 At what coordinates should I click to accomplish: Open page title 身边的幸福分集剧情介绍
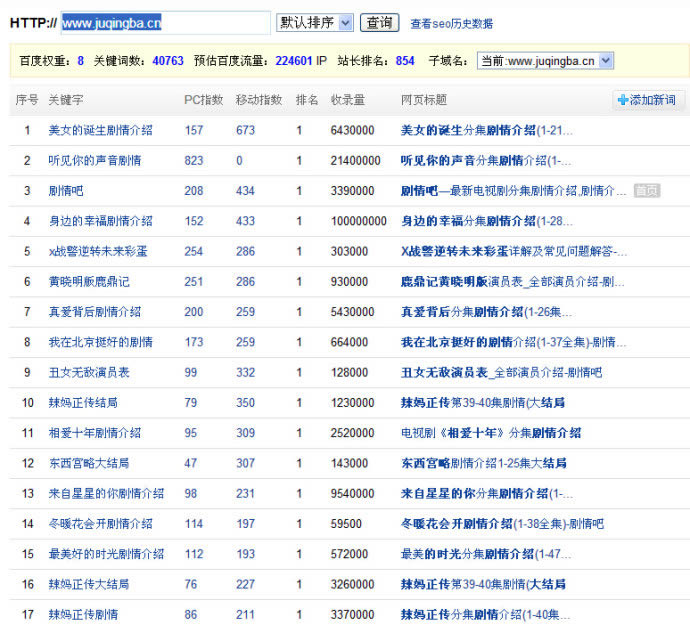click(x=486, y=221)
